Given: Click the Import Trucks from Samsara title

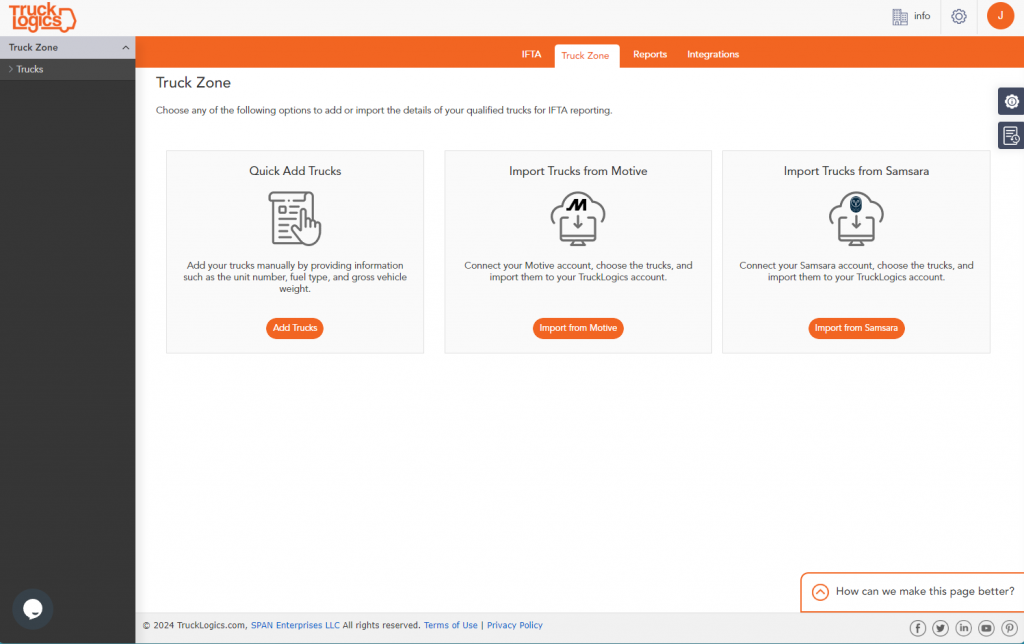Looking at the screenshot, I should 856,171.
